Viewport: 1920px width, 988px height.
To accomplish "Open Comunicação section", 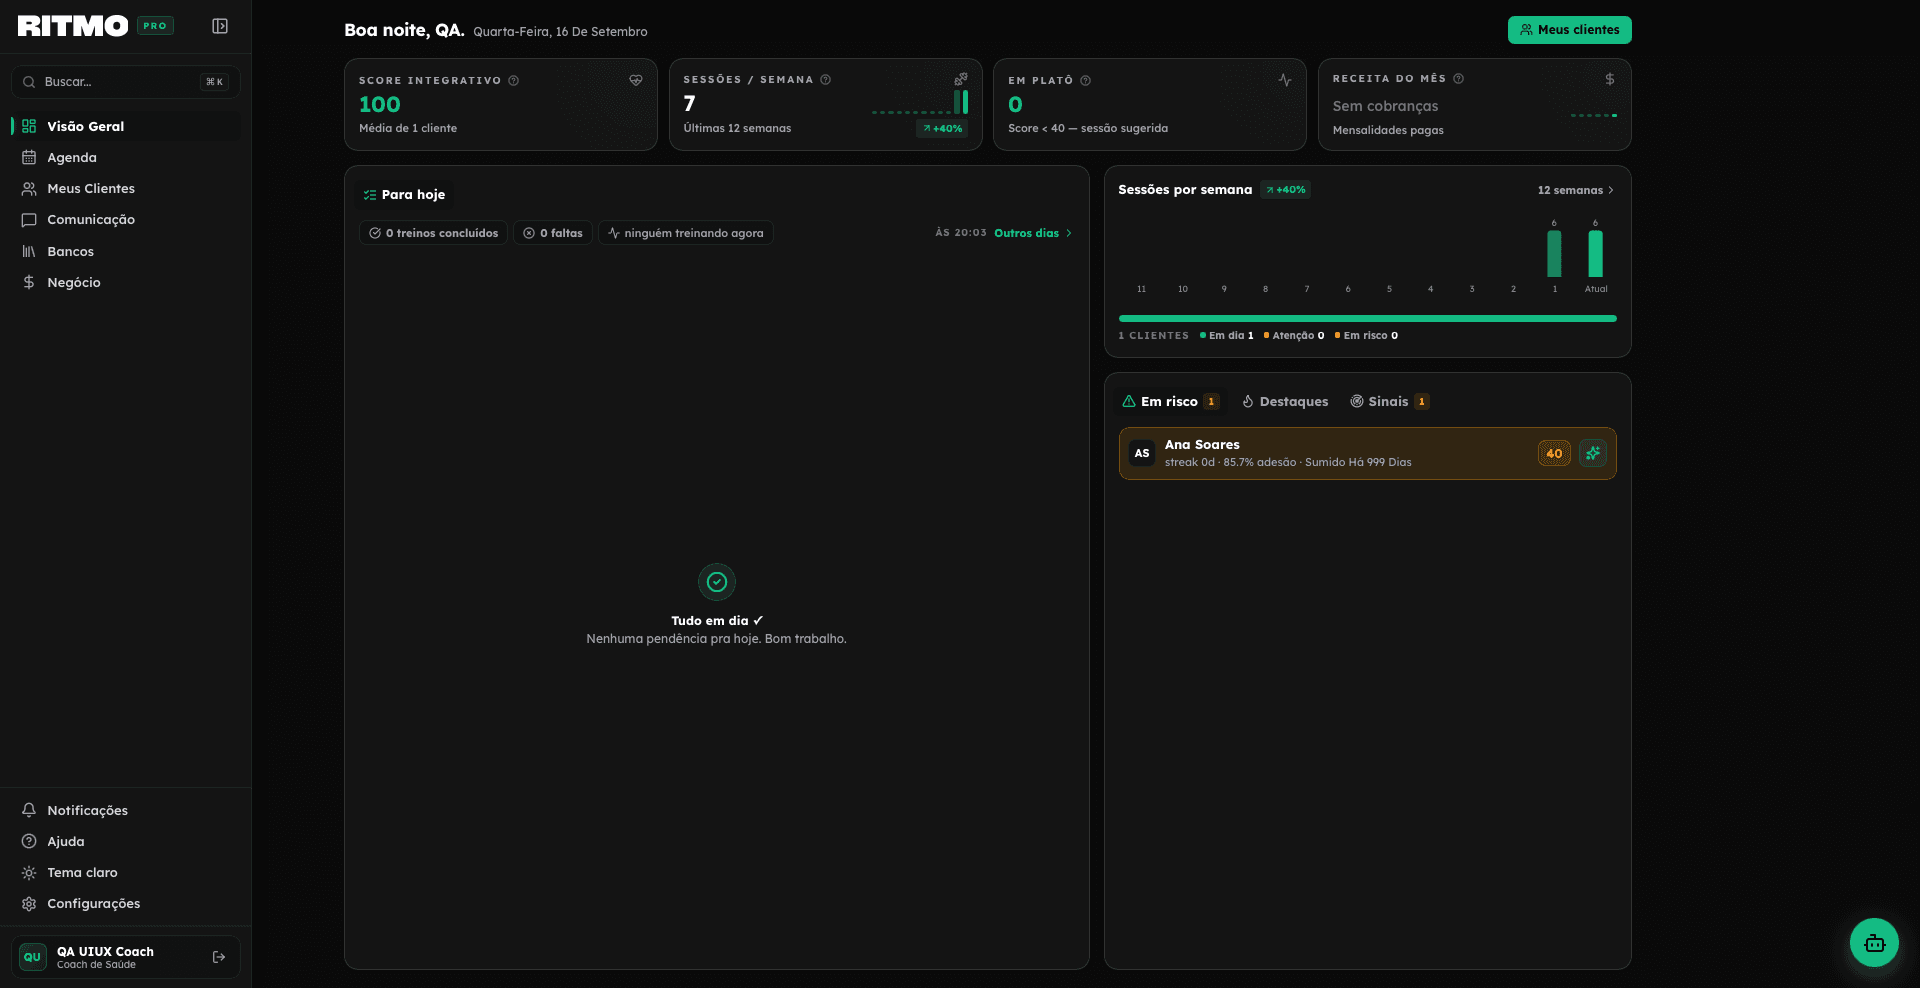I will [x=126, y=220].
